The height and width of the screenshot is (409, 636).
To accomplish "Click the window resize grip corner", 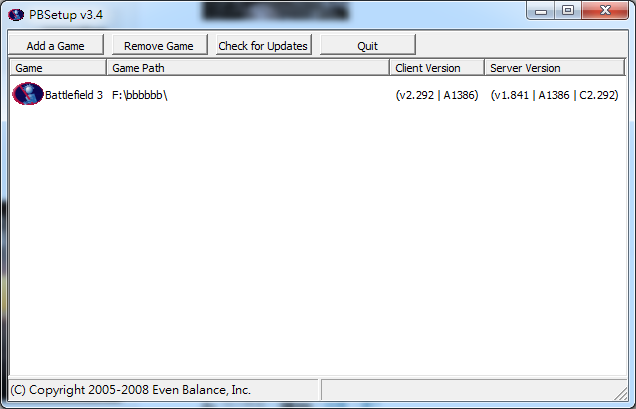I will tap(621, 393).
